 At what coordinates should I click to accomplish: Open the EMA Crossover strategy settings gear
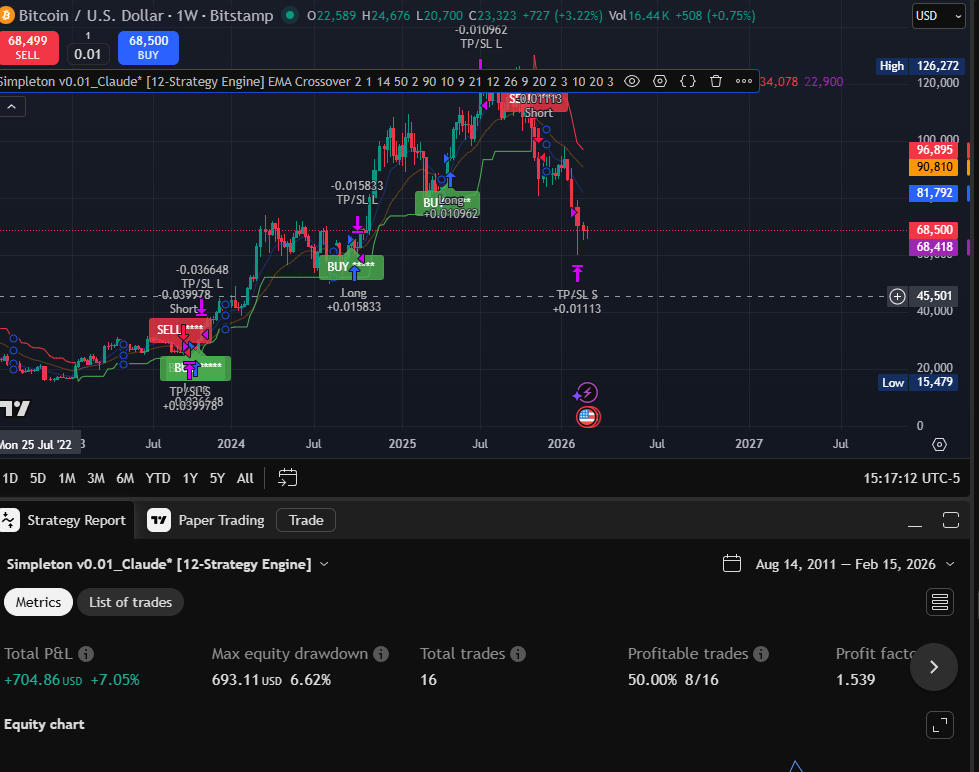(x=660, y=81)
